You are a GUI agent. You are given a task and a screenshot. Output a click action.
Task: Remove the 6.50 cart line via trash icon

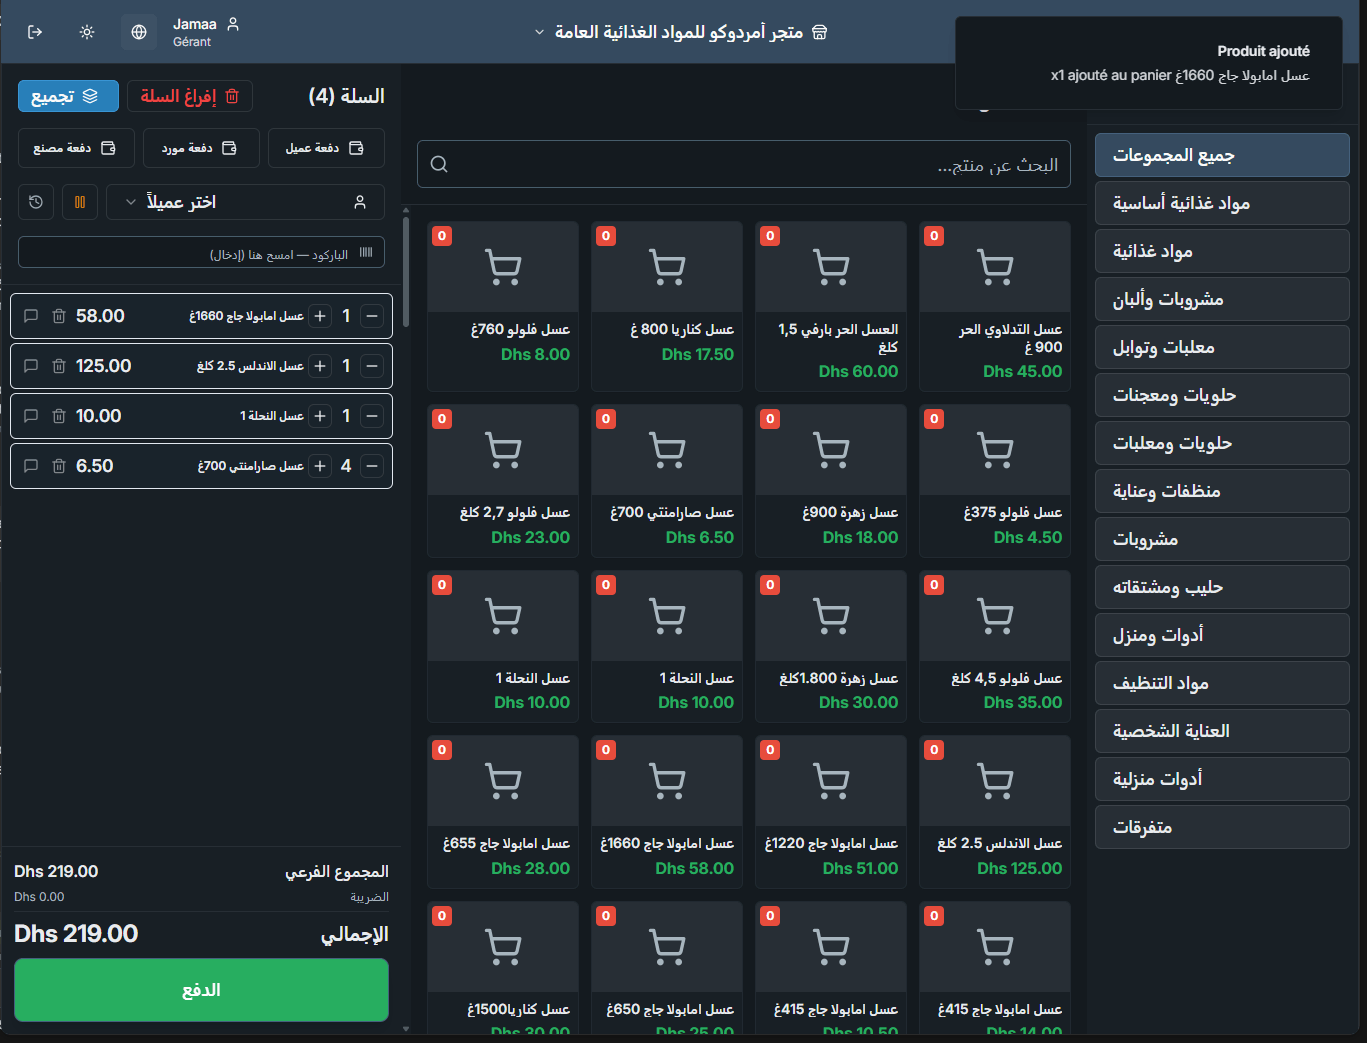(x=59, y=466)
